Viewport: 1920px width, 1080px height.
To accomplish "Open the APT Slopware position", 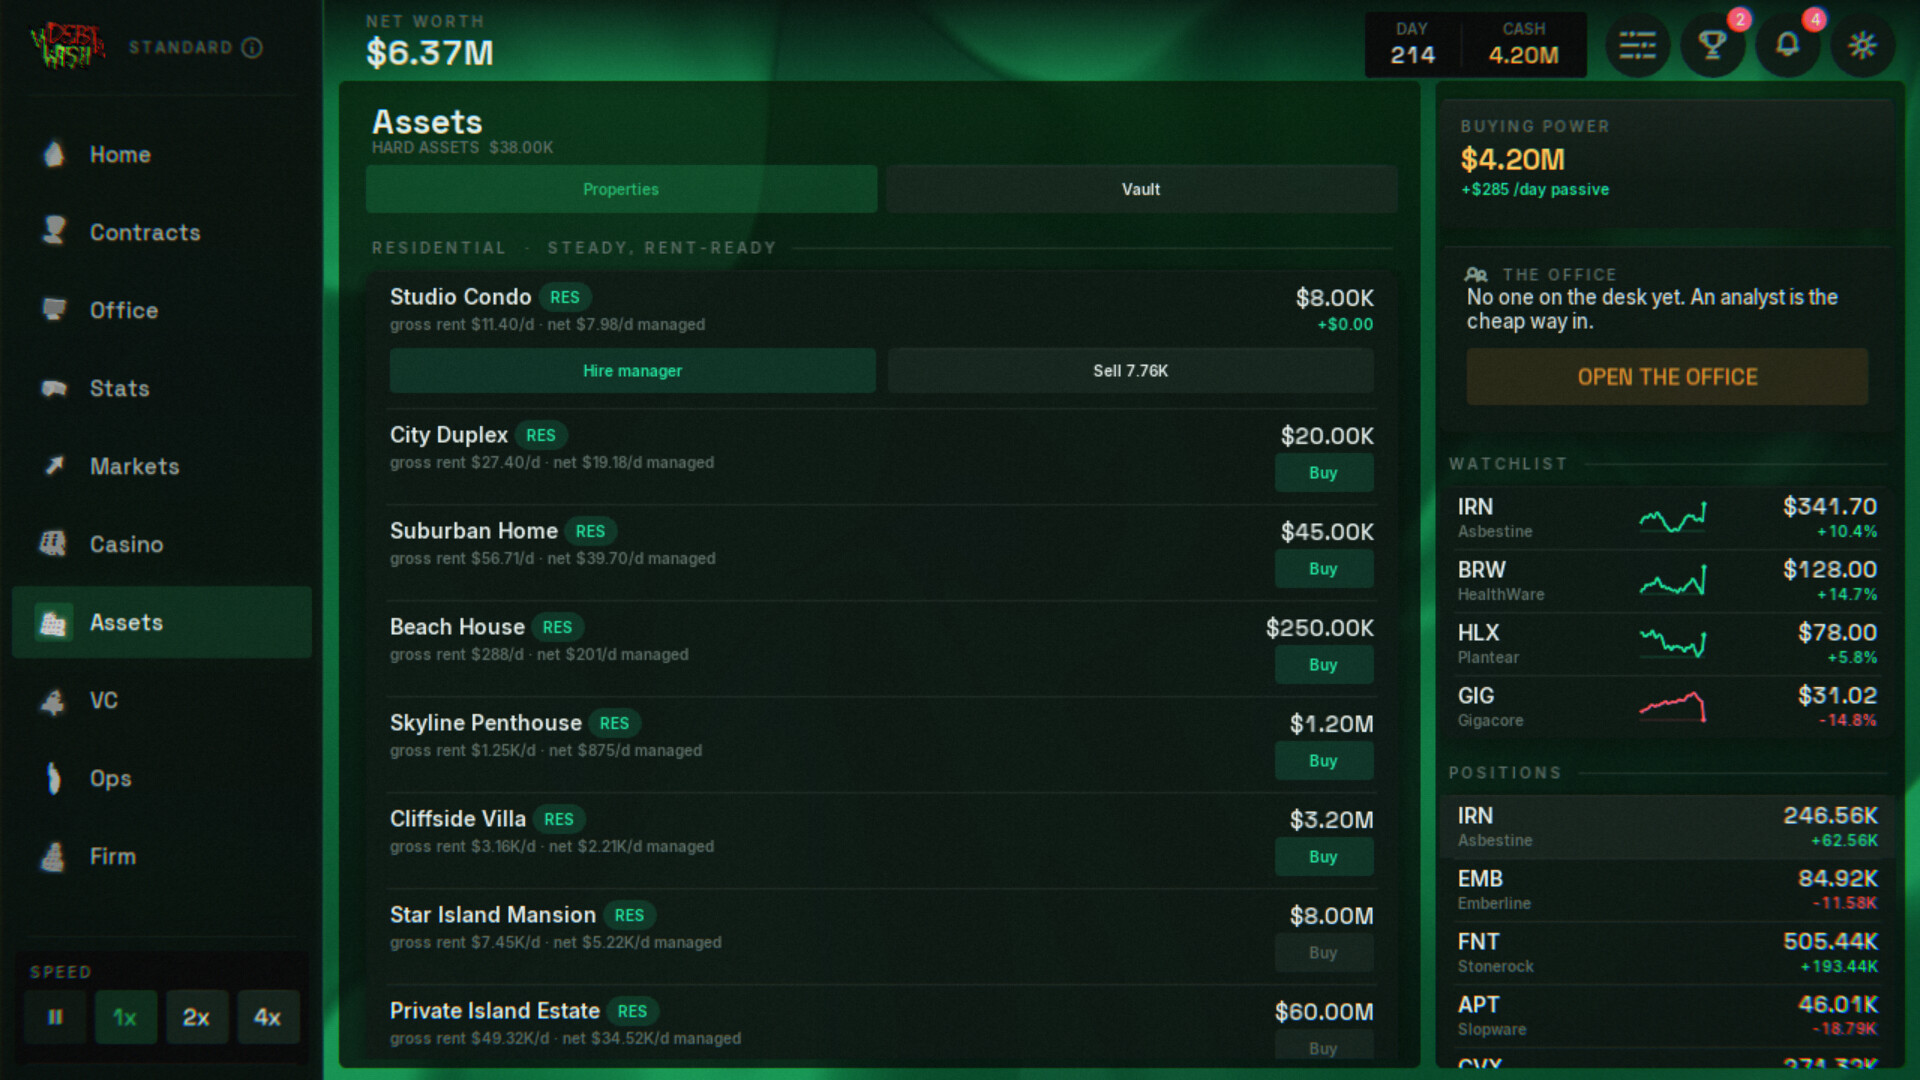I will [1666, 1016].
